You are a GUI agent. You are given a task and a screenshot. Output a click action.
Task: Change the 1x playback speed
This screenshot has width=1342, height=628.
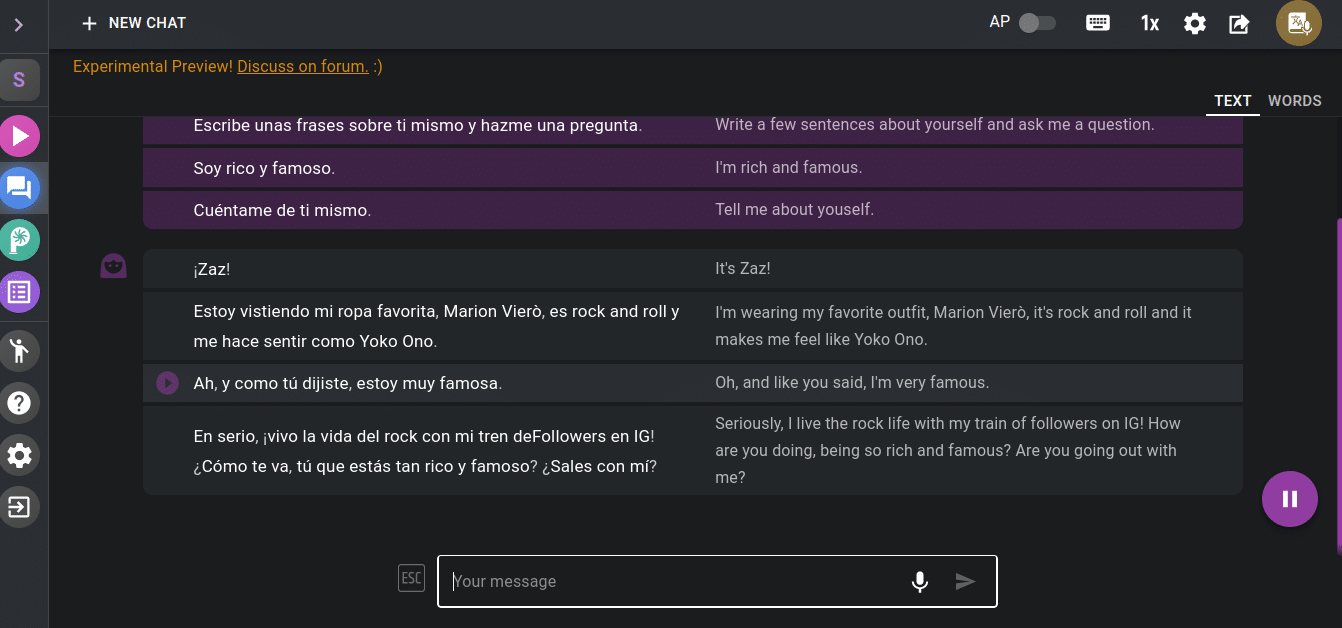click(x=1150, y=23)
